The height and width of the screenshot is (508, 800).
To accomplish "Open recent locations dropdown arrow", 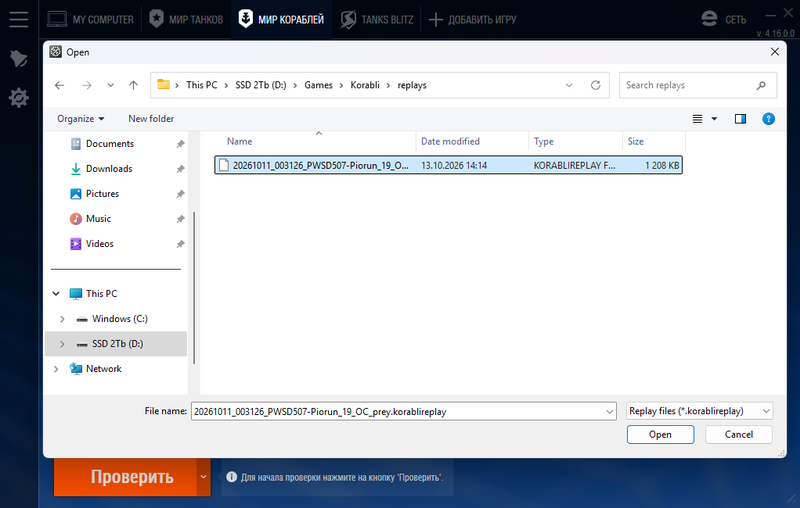I will tap(110, 85).
